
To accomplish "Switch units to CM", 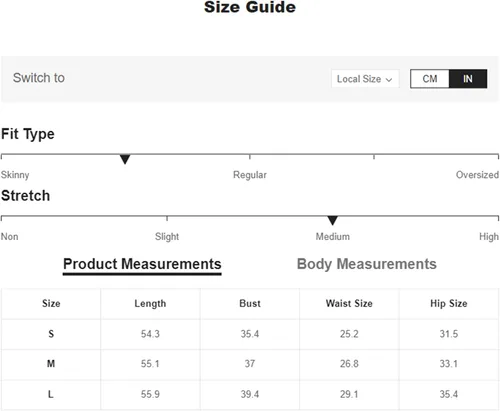I will 430,79.
